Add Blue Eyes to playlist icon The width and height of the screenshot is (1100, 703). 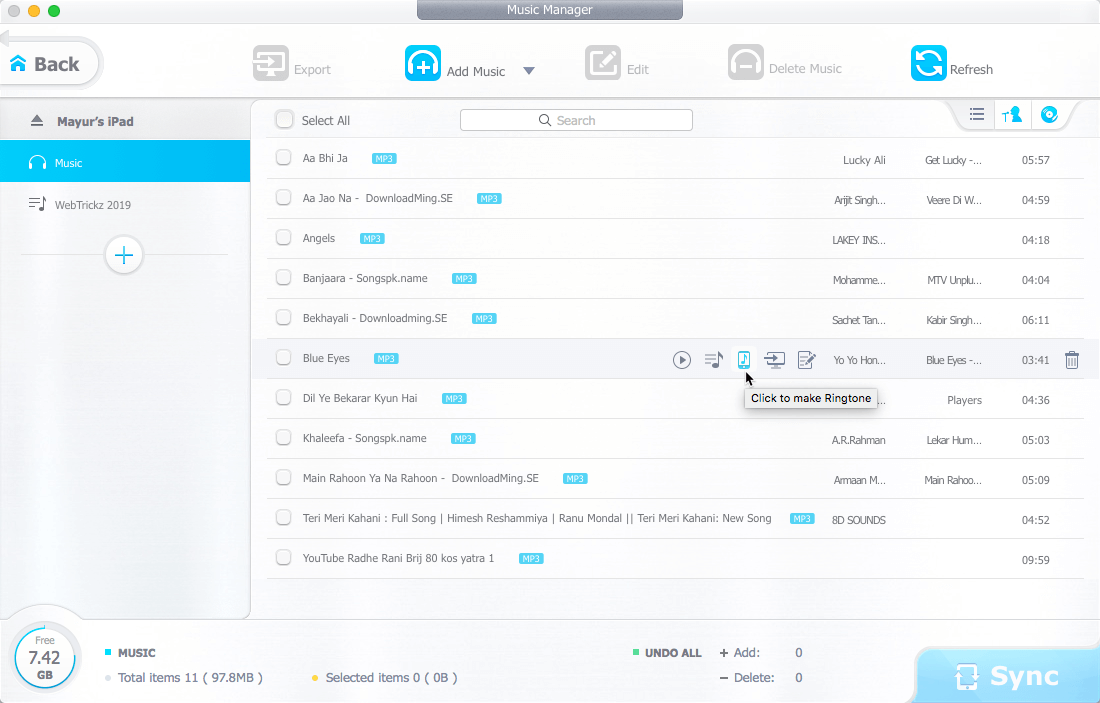[713, 360]
